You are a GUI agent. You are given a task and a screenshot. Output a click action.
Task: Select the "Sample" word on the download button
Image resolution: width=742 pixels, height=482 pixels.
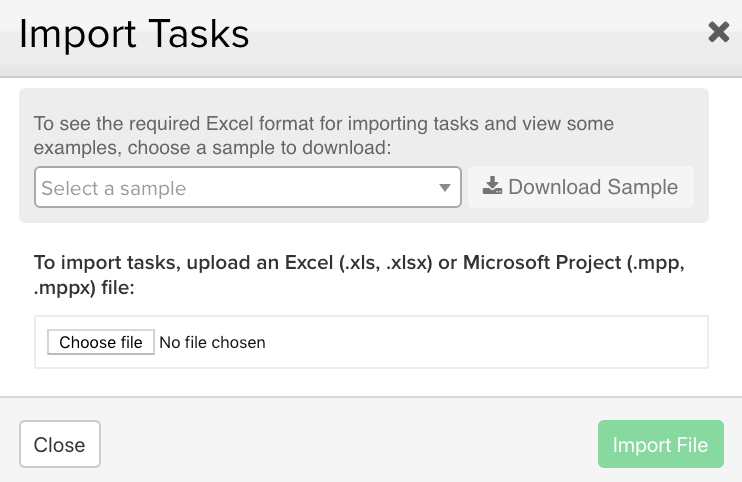click(643, 187)
